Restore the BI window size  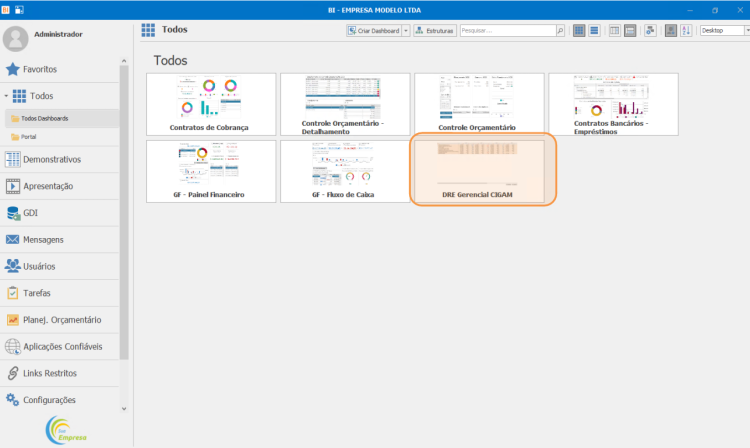click(x=715, y=10)
